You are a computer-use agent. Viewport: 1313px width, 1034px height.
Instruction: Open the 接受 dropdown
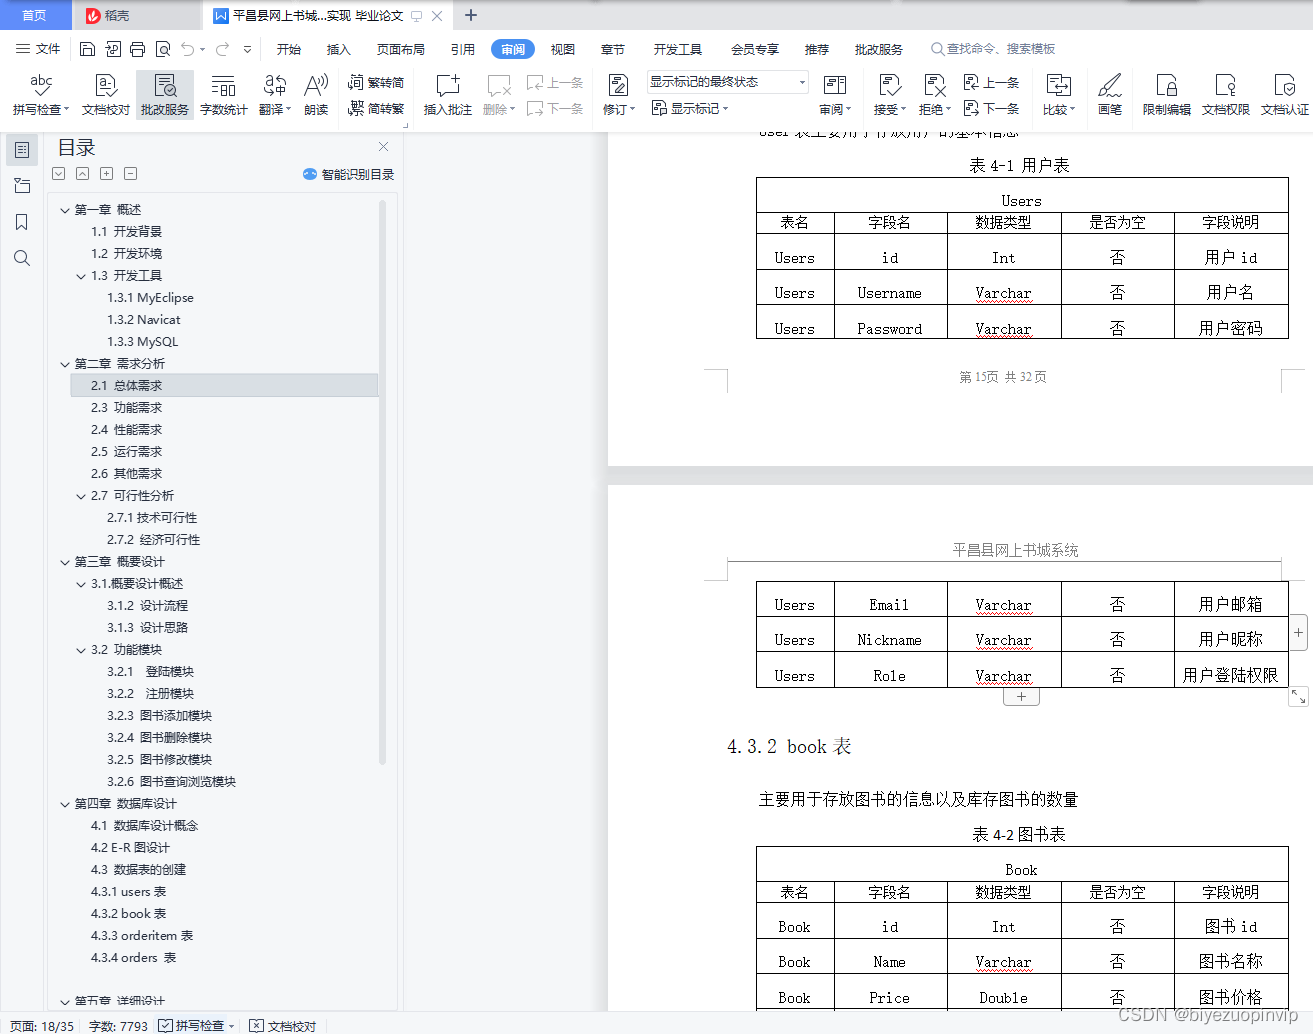click(x=890, y=110)
